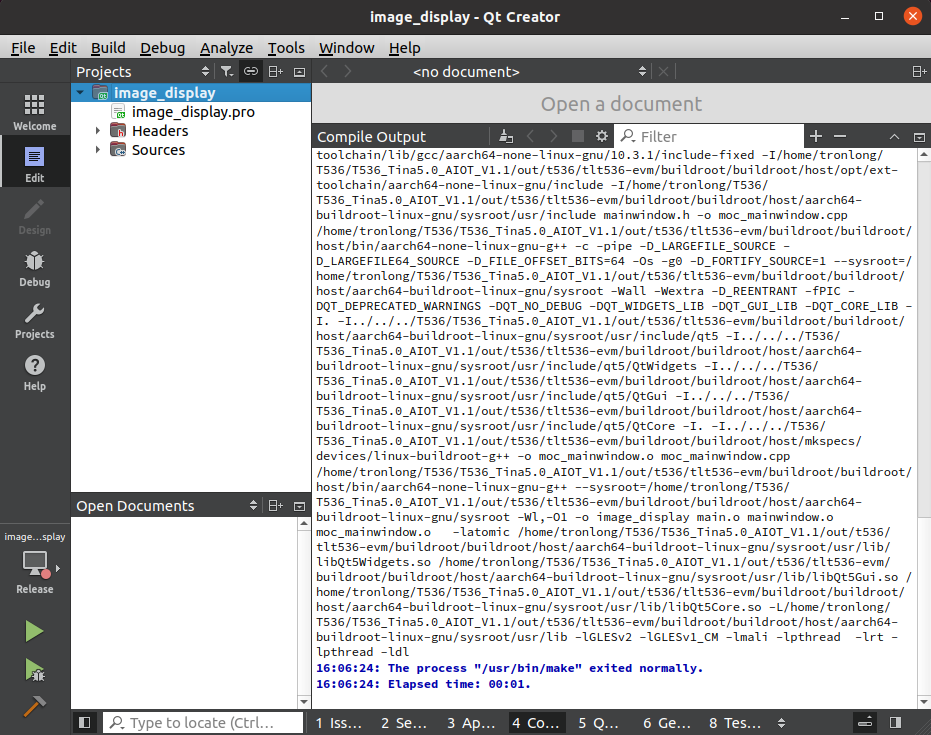Expand the Sources folder
The height and width of the screenshot is (735, 931).
98,150
